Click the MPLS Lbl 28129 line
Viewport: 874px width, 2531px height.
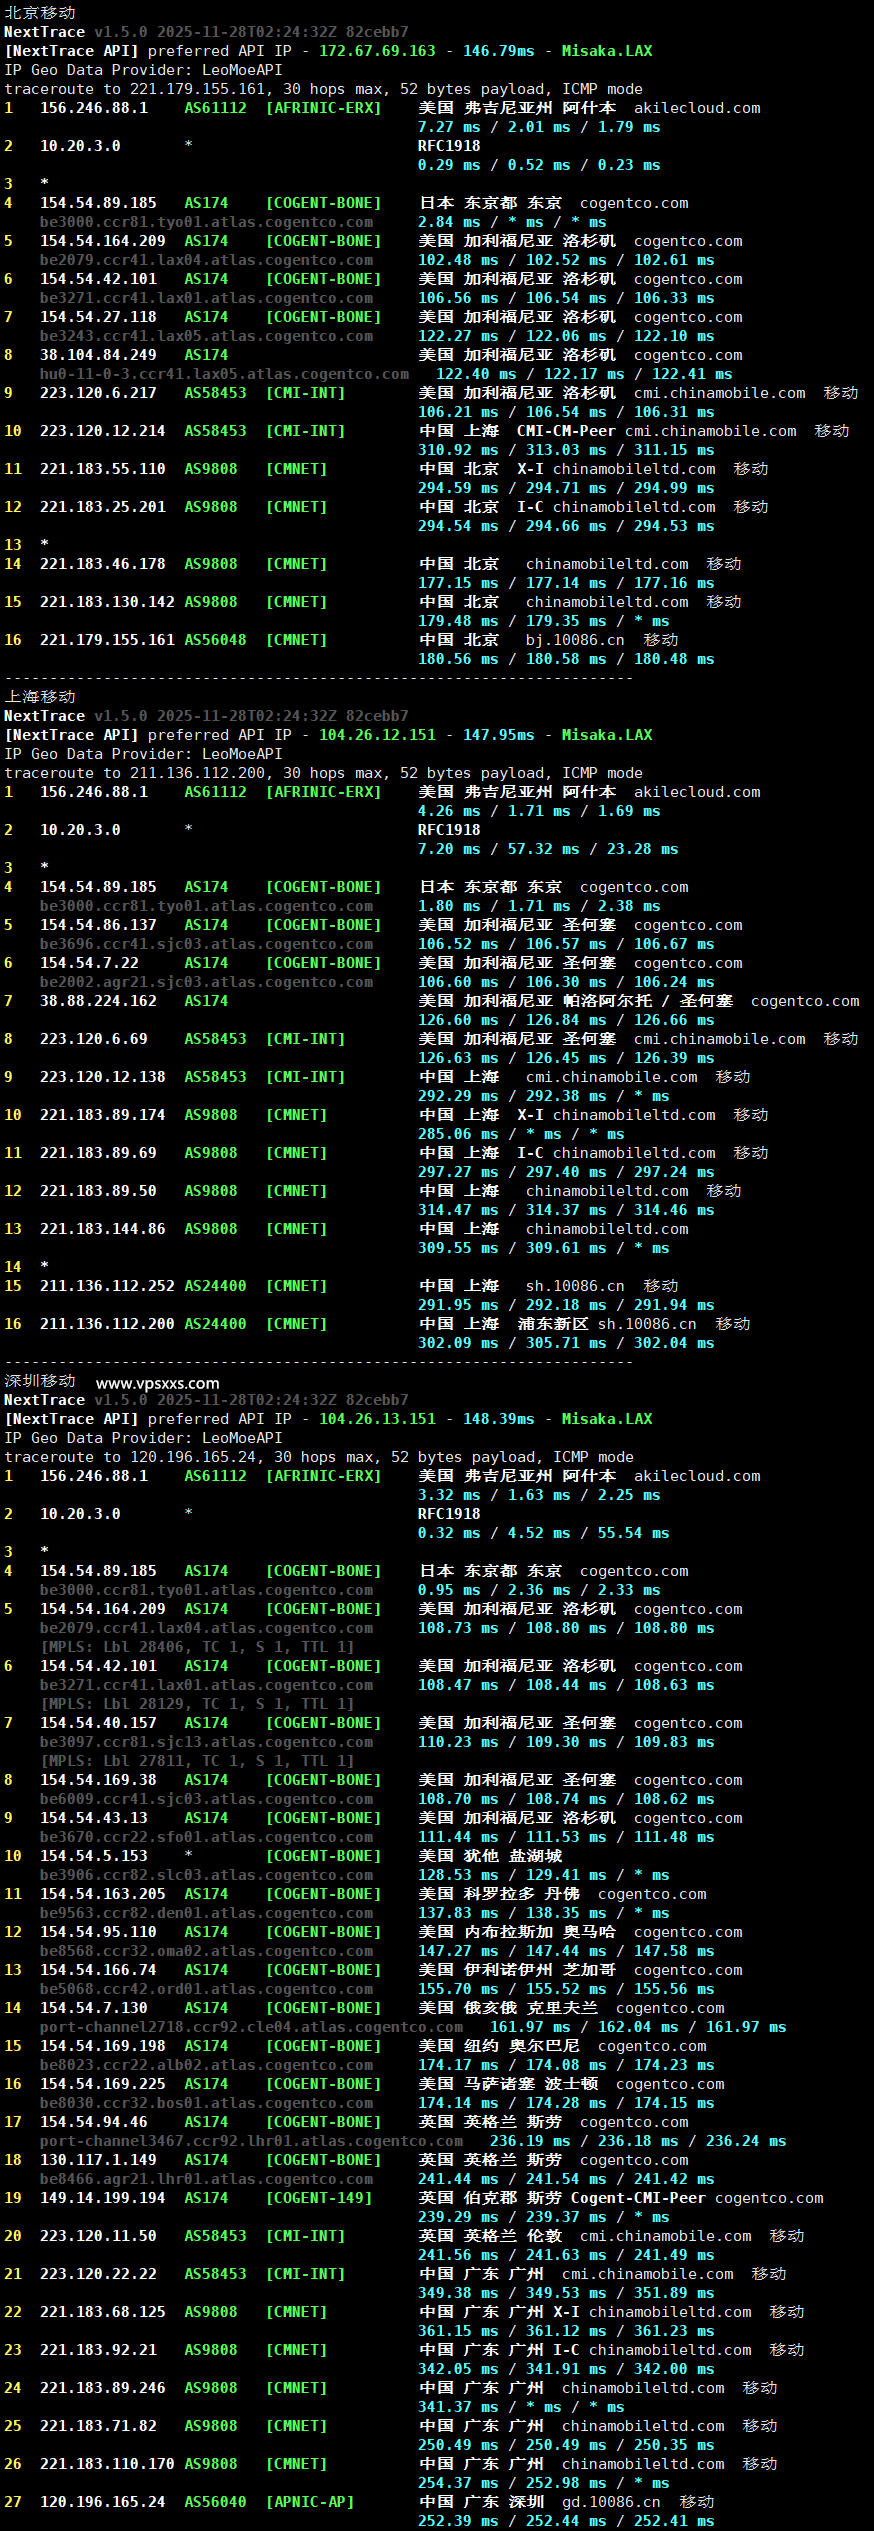197,1704
